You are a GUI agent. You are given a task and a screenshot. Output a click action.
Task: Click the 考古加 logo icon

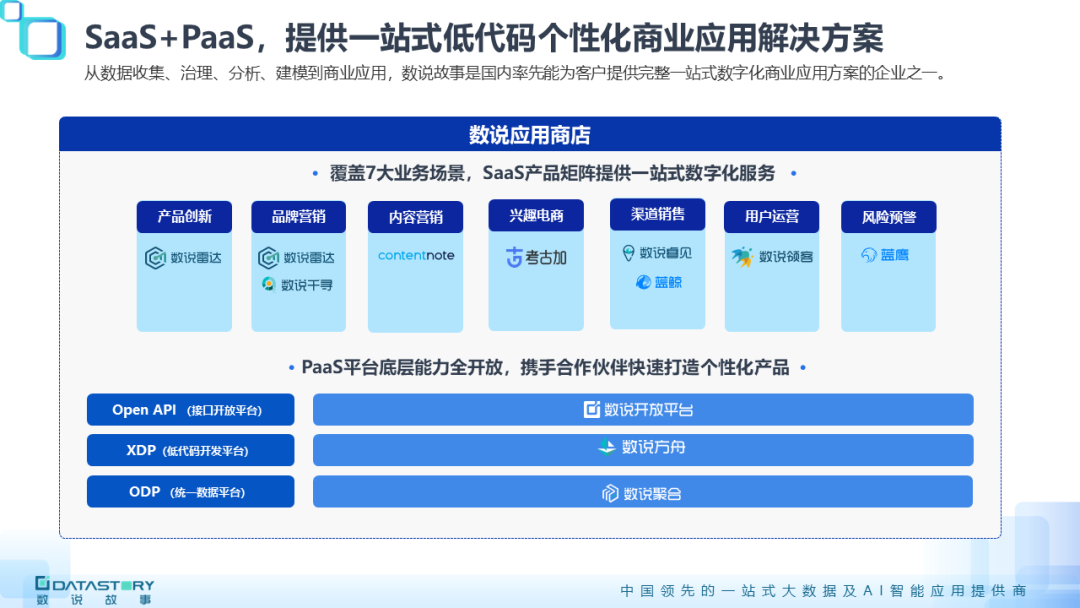coord(514,258)
